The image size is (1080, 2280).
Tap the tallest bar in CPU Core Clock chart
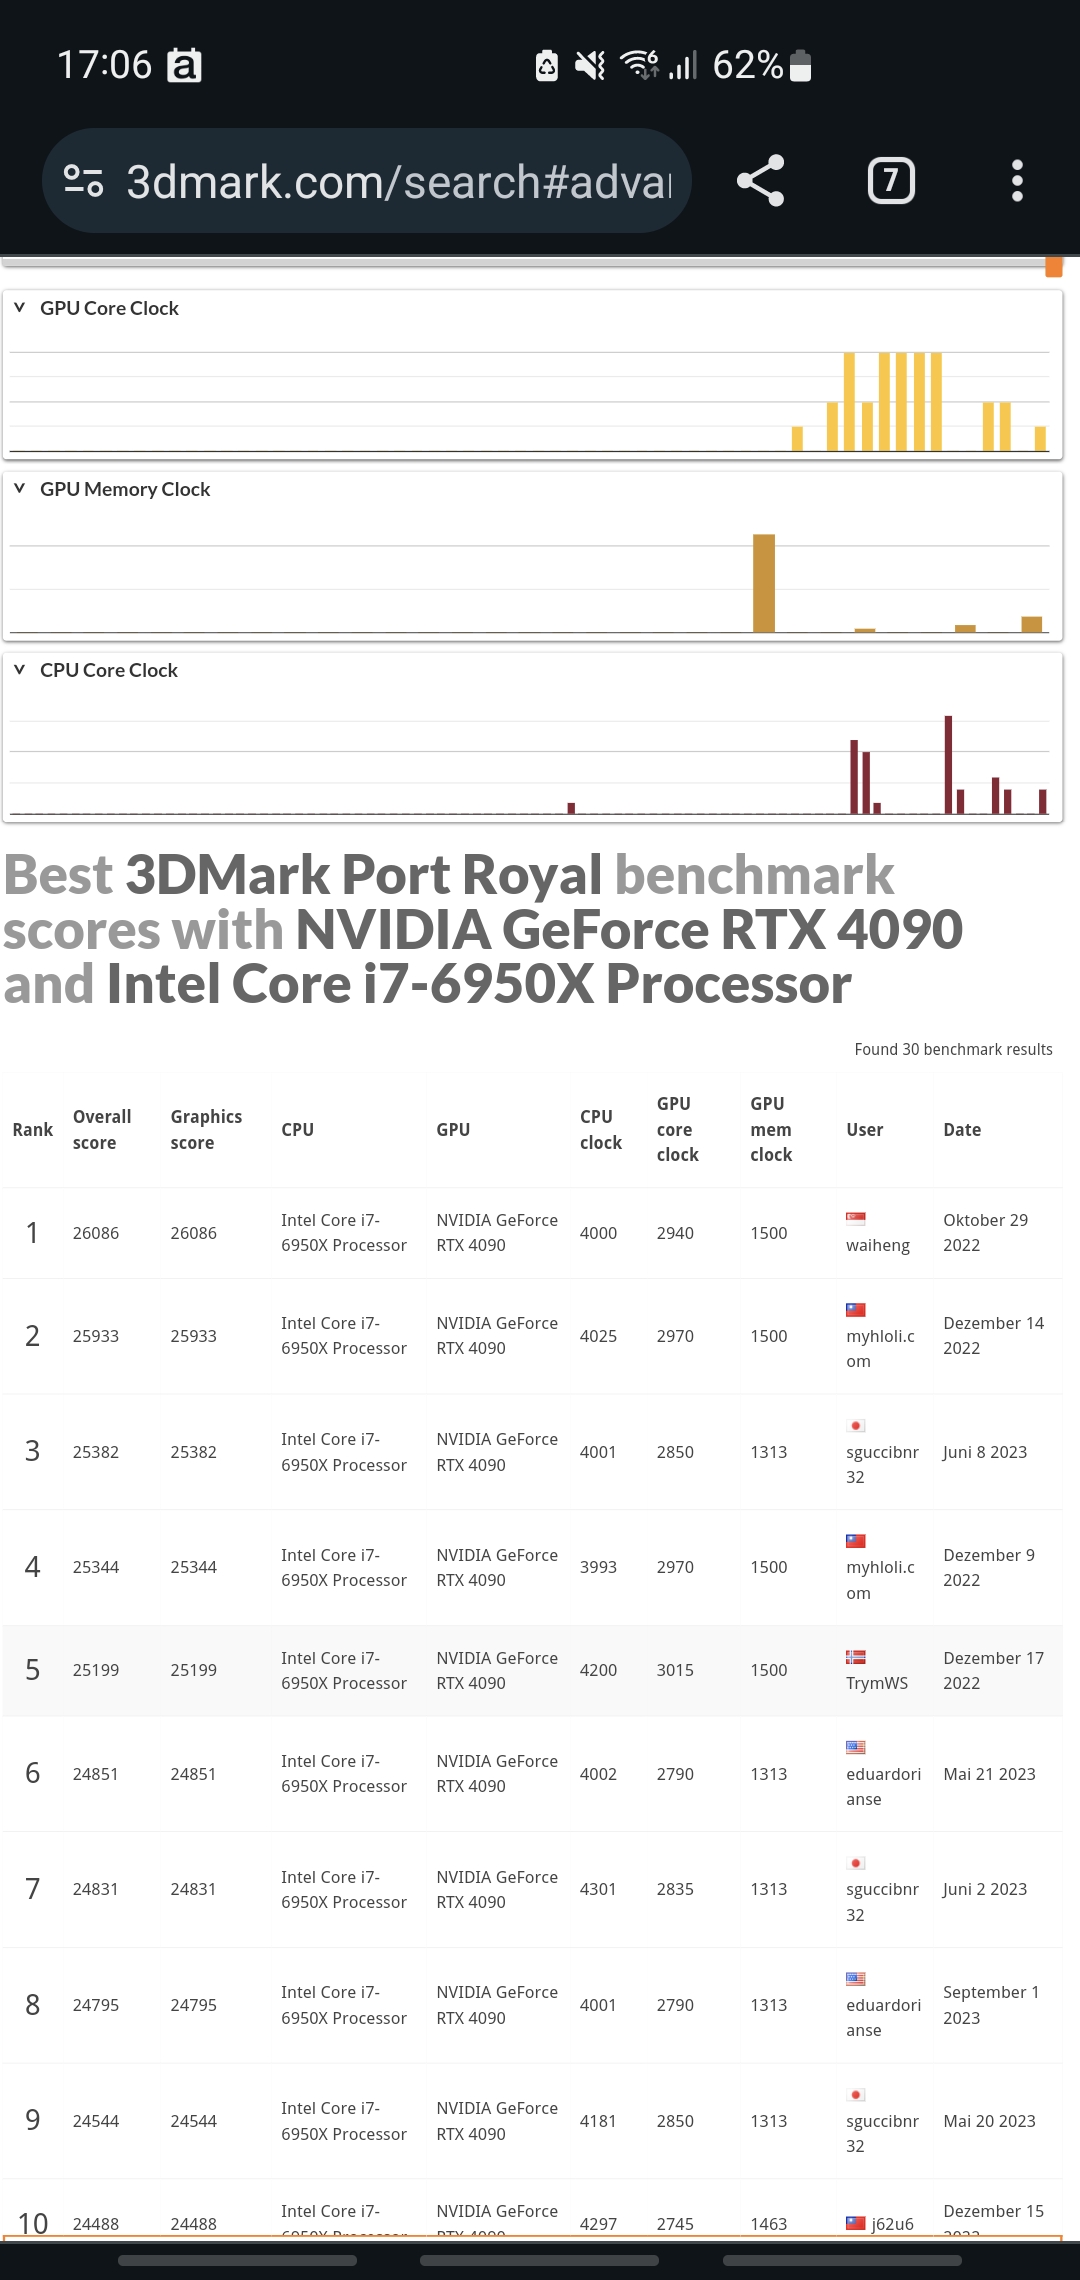click(948, 764)
